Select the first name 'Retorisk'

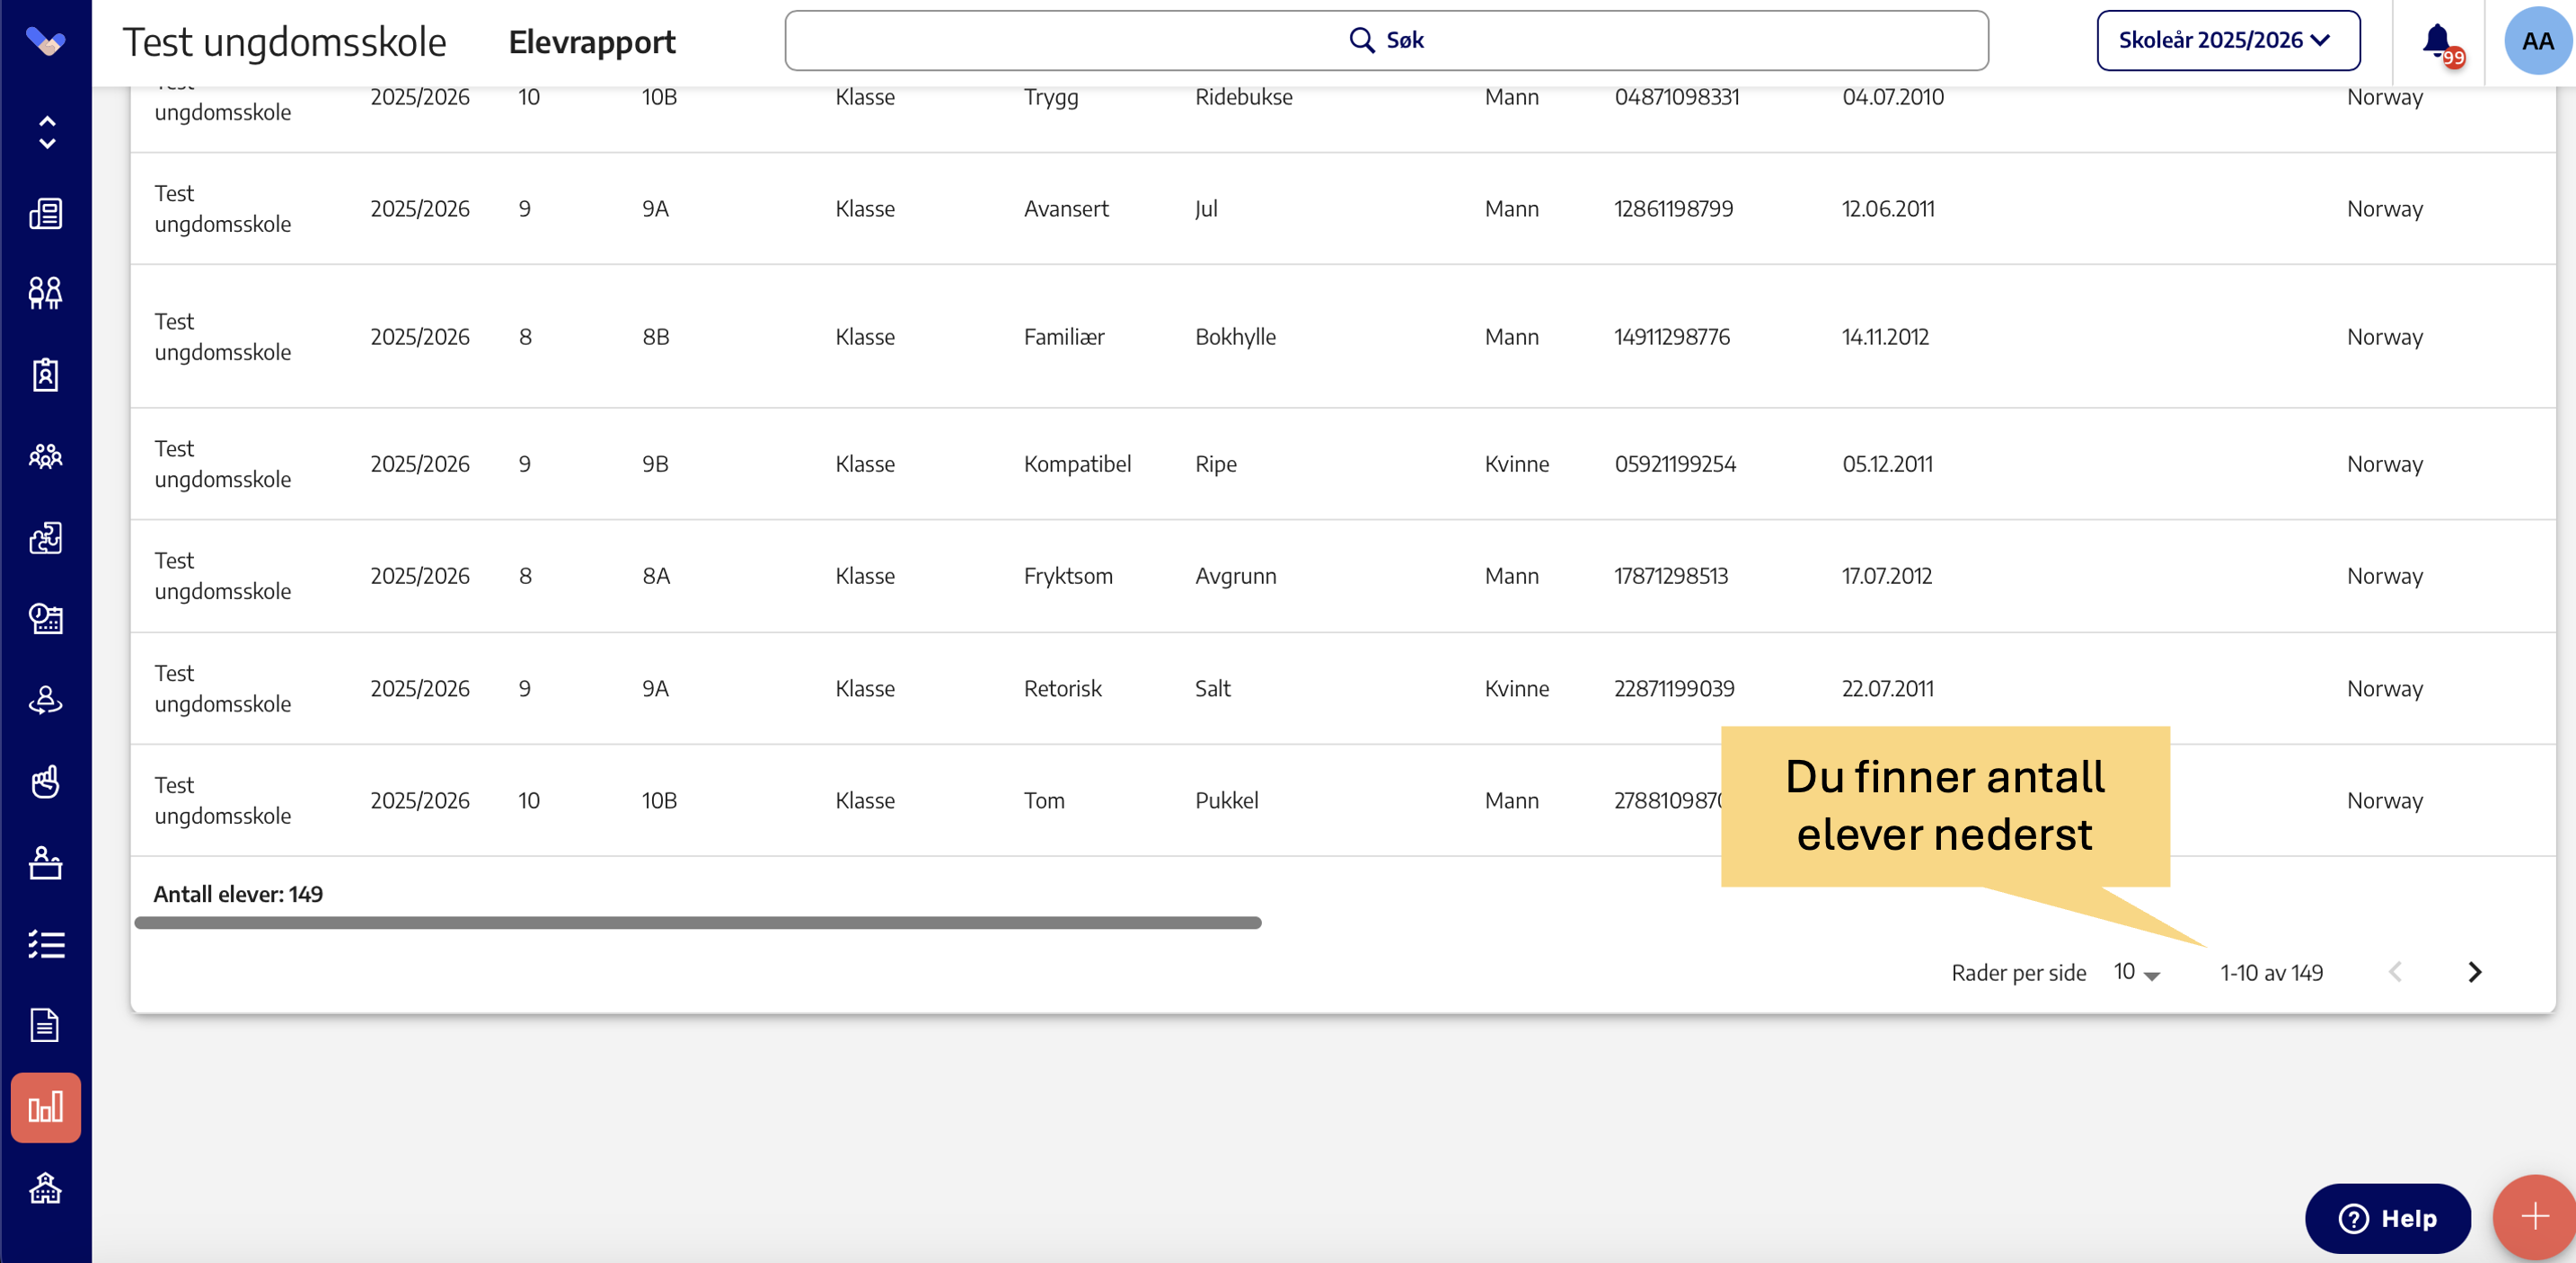1062,689
